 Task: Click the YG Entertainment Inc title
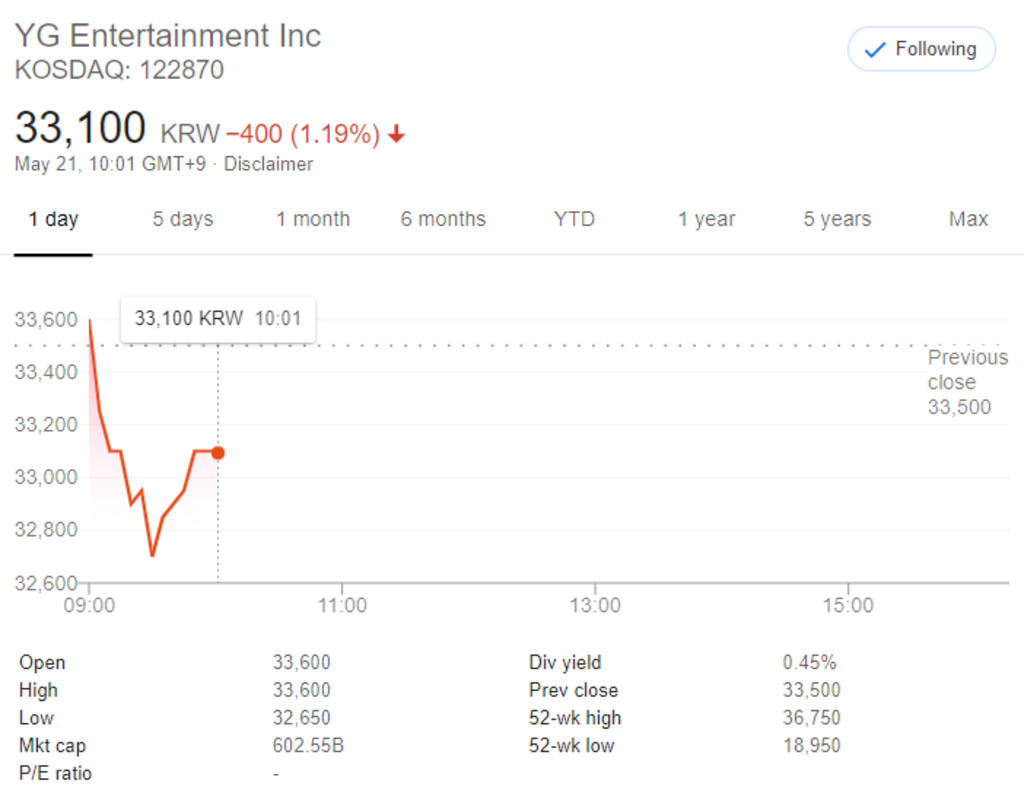pyautogui.click(x=168, y=36)
